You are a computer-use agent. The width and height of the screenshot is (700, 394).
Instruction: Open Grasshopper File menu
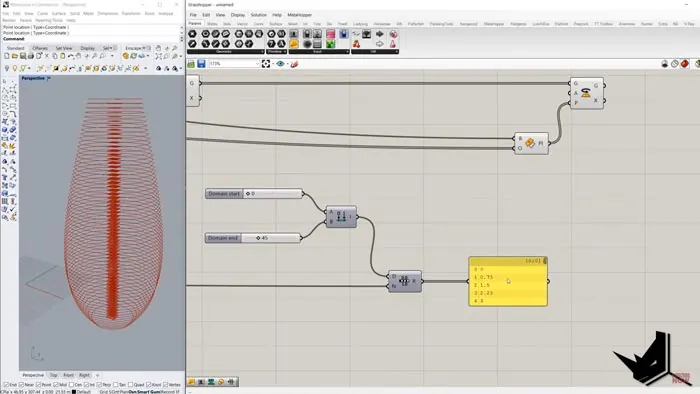click(x=193, y=15)
